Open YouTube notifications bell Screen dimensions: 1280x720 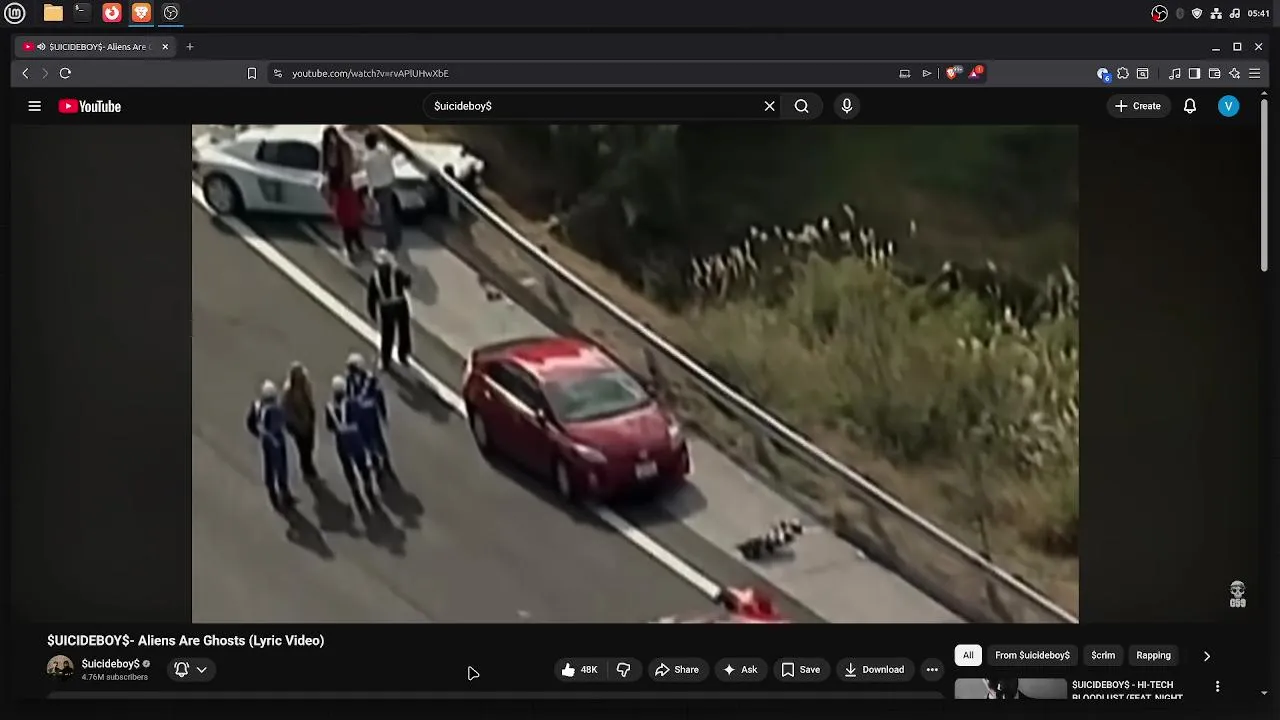point(1190,106)
